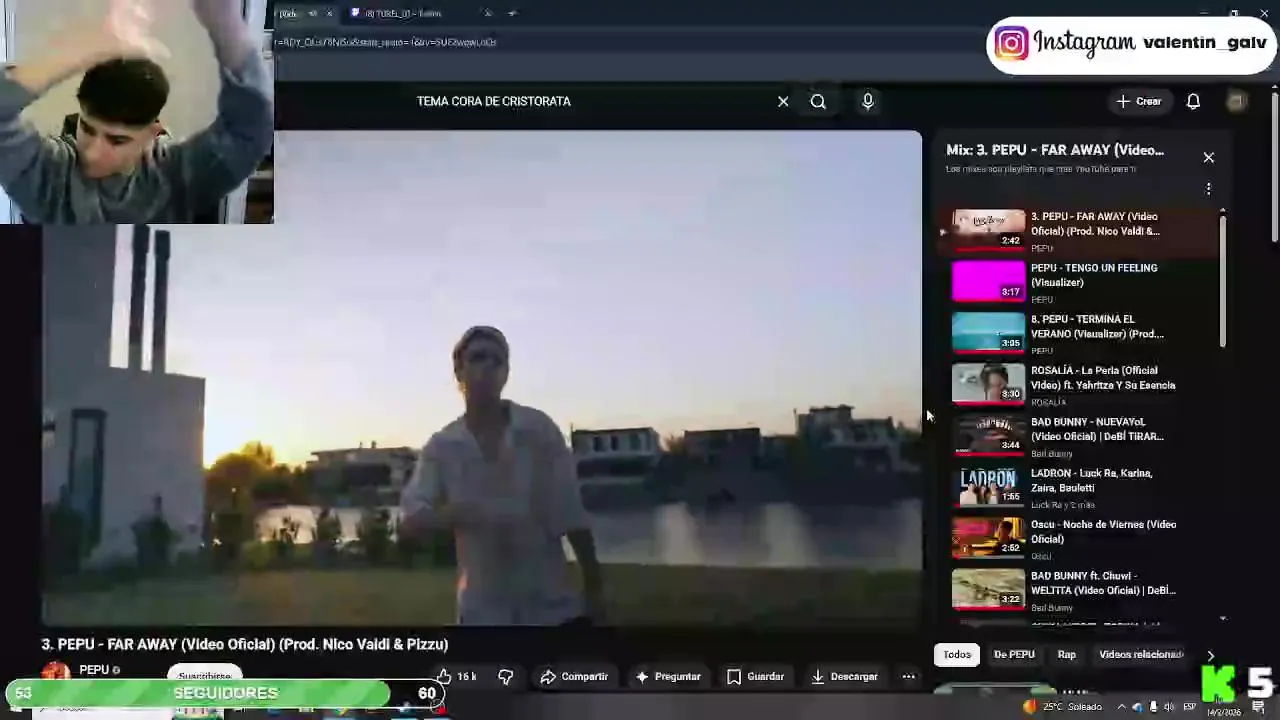Screen dimensions: 1280x720
Task: Play PEPU - TENGO UN FEELING thumbnail
Action: pos(988,281)
